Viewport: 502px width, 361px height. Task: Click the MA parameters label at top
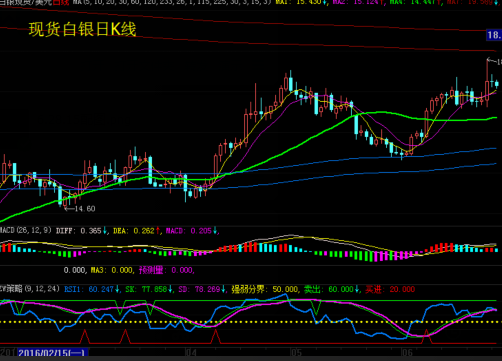pos(172,2)
